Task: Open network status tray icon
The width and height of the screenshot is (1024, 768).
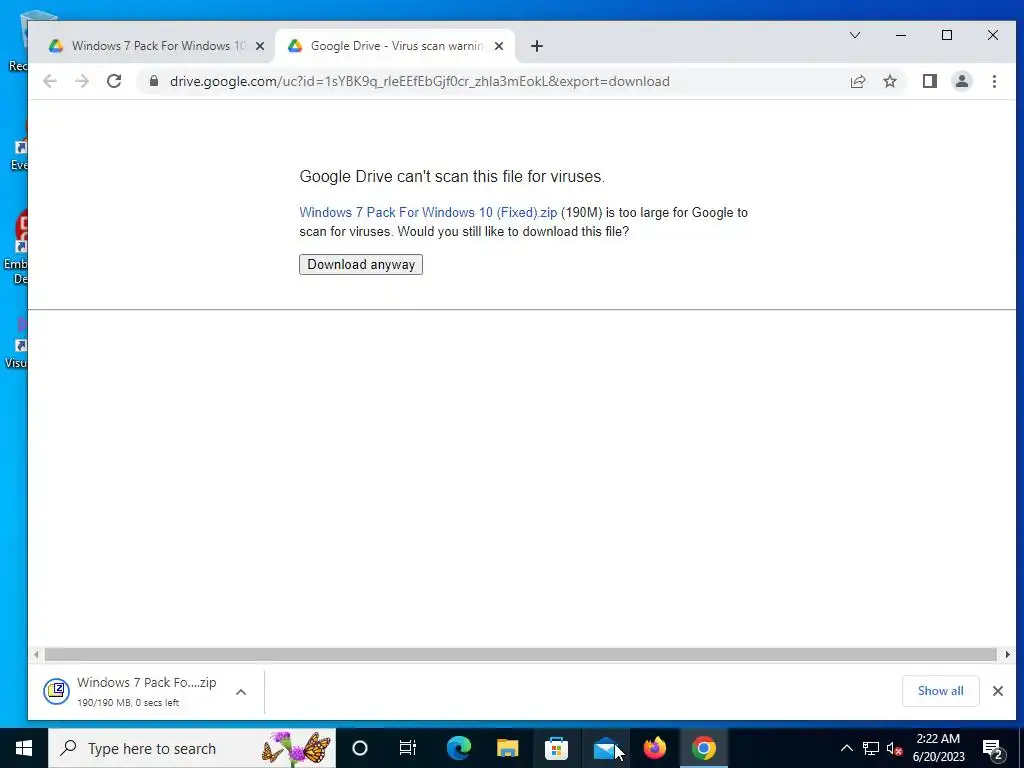Action: pos(871,748)
